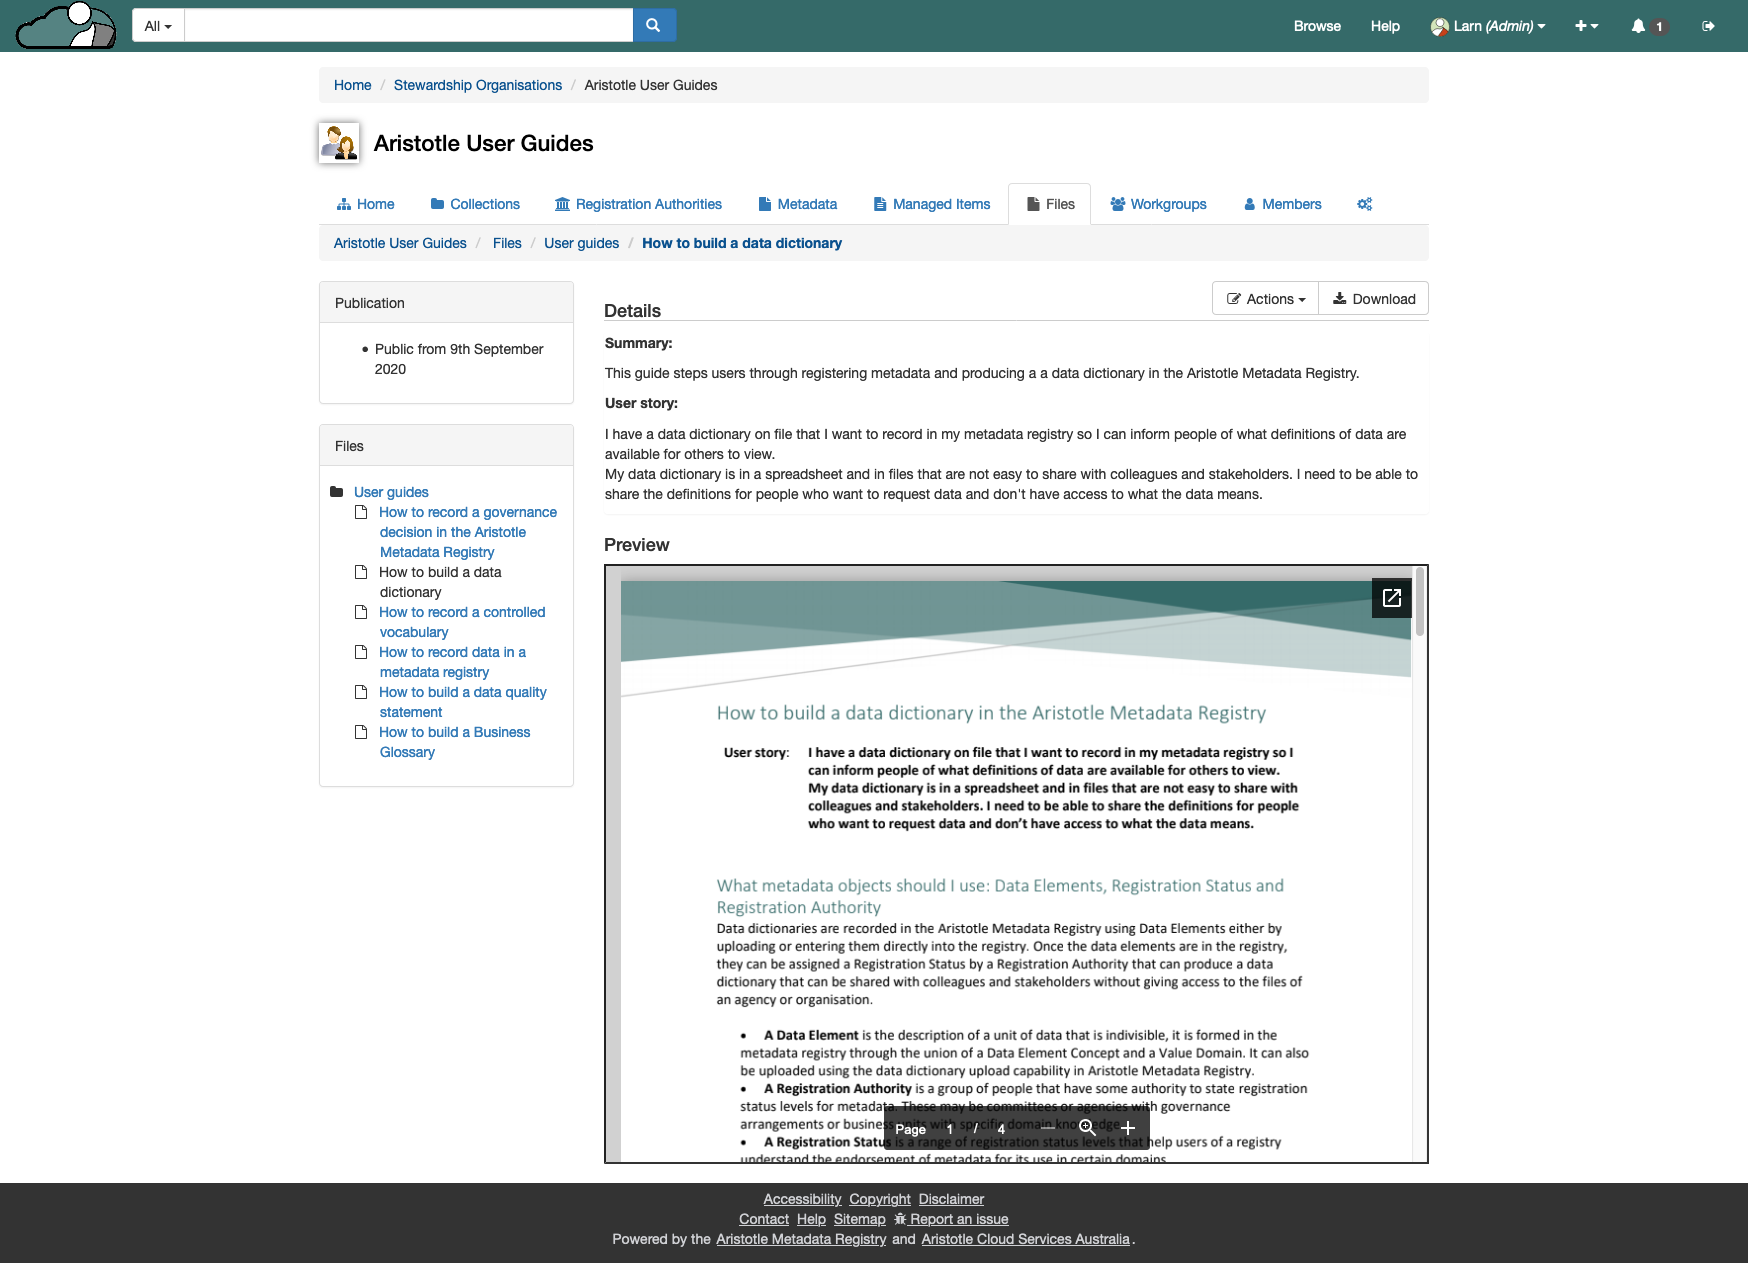Zoom in the PDF preview with plus
This screenshot has height=1263, width=1748.
pos(1128,1128)
